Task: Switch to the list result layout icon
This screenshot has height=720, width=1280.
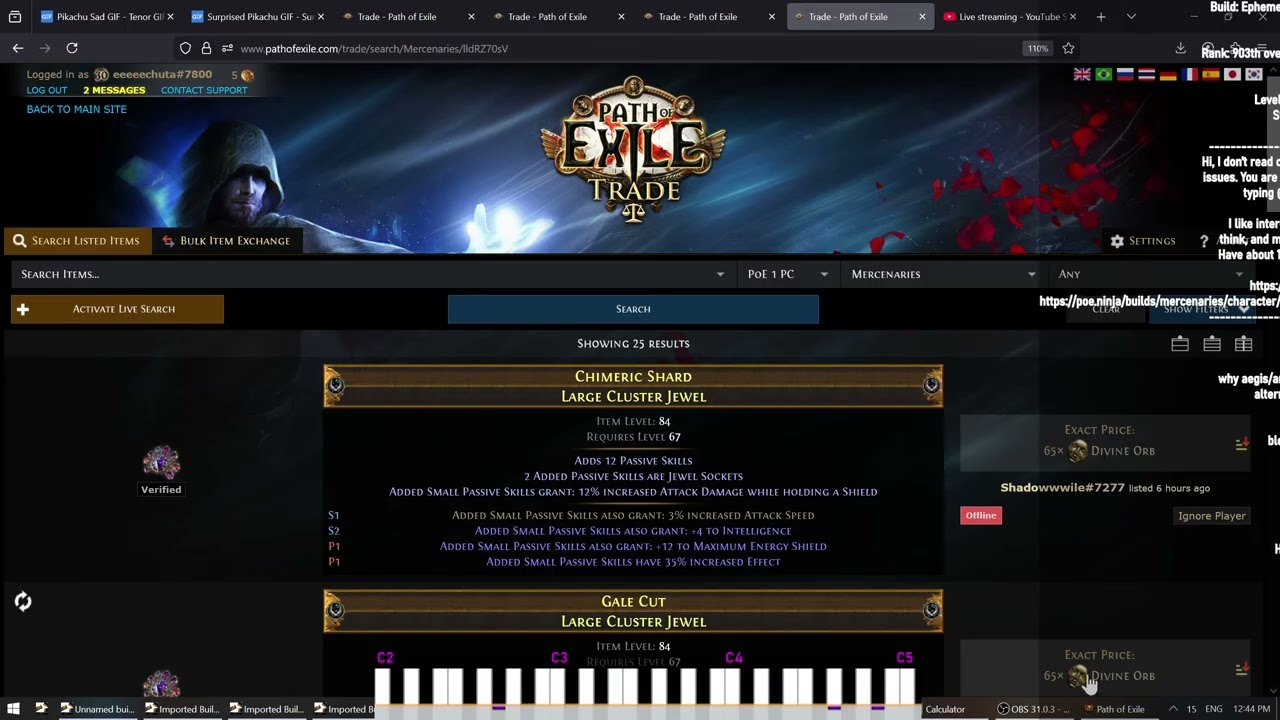Action: 1212,344
